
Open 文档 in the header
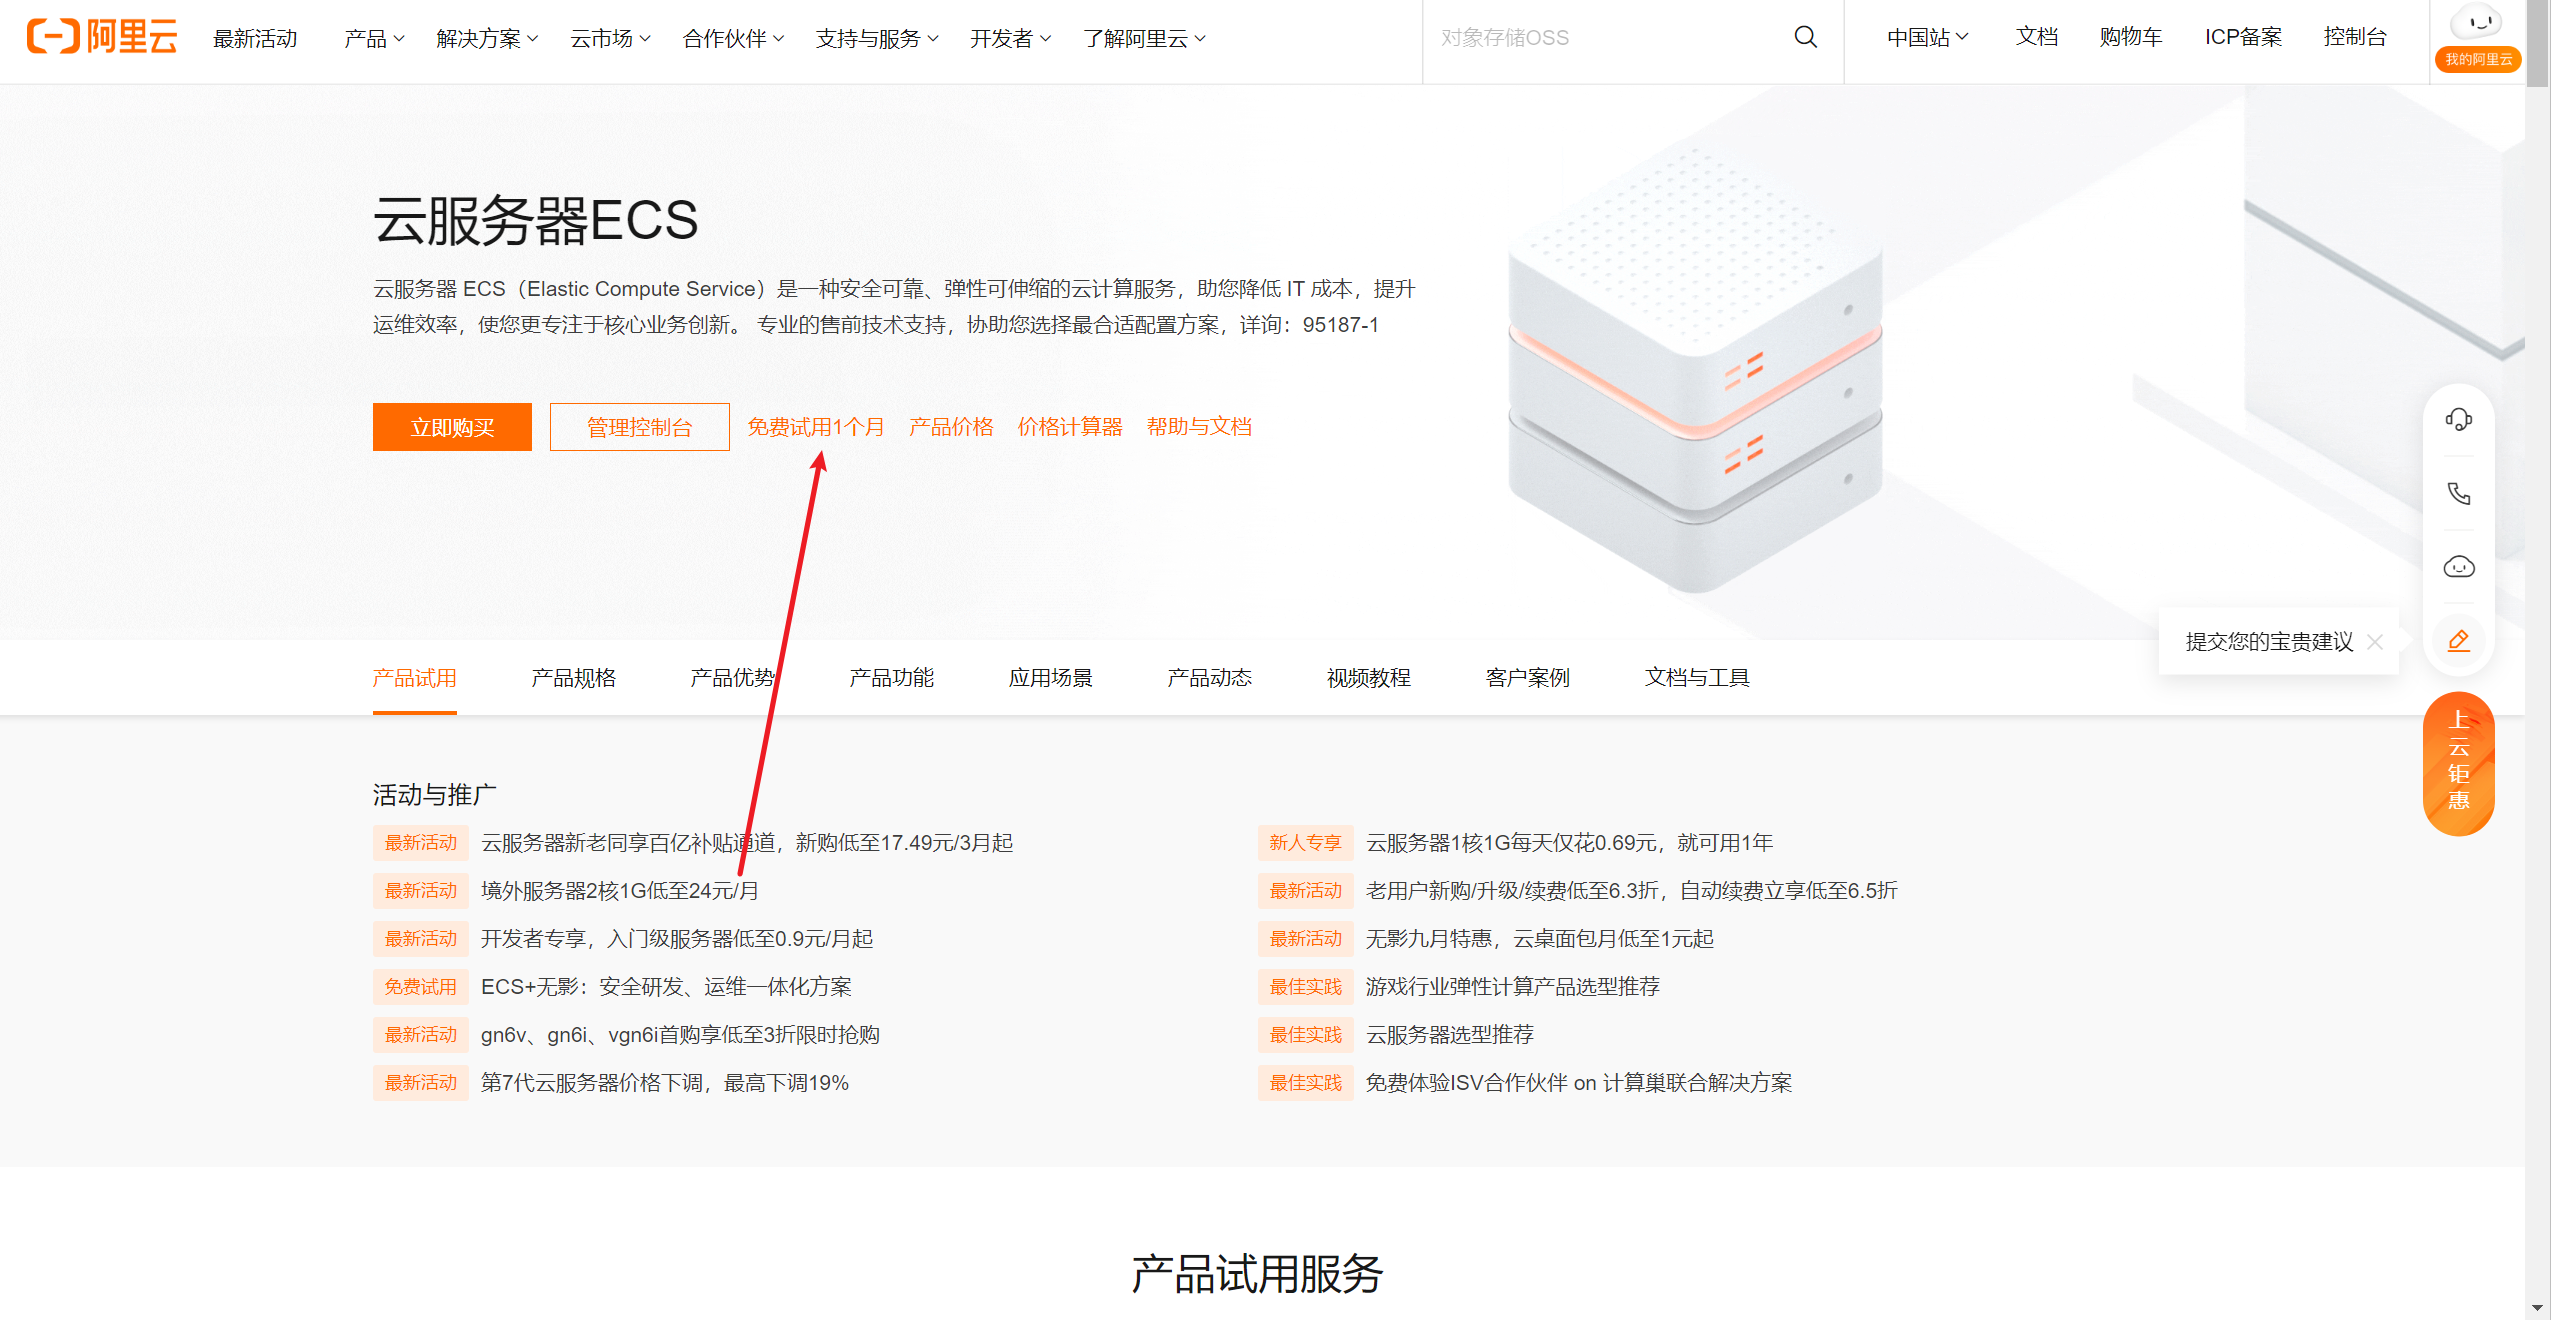[x=2036, y=37]
